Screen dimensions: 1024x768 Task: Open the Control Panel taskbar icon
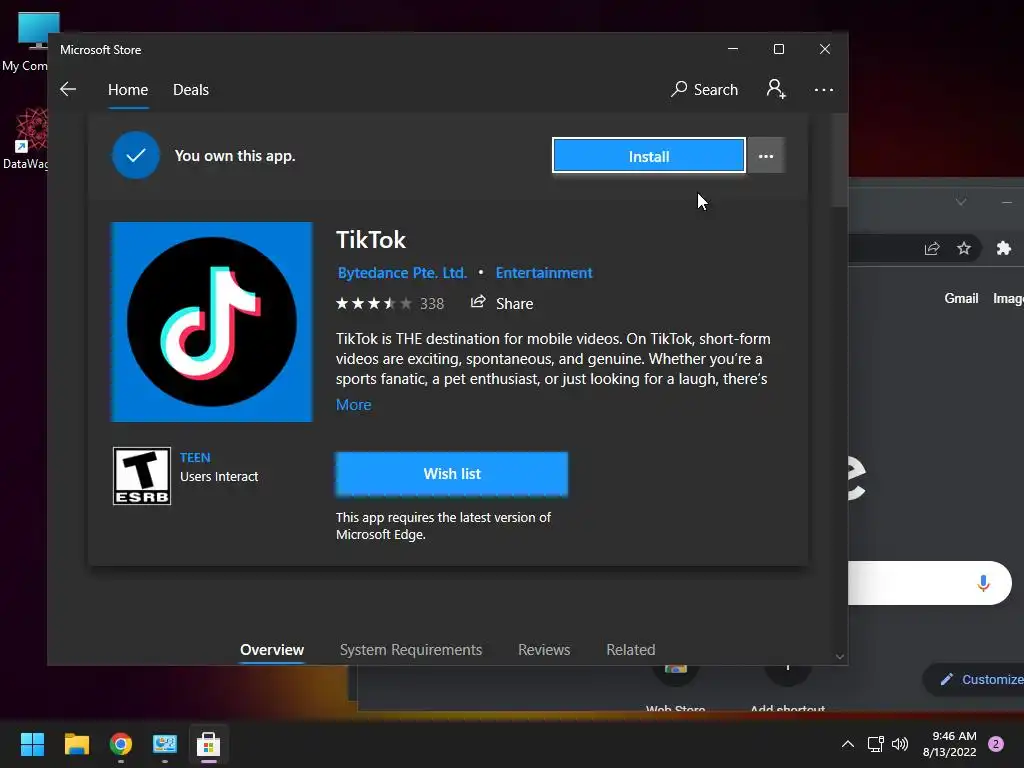click(x=165, y=744)
